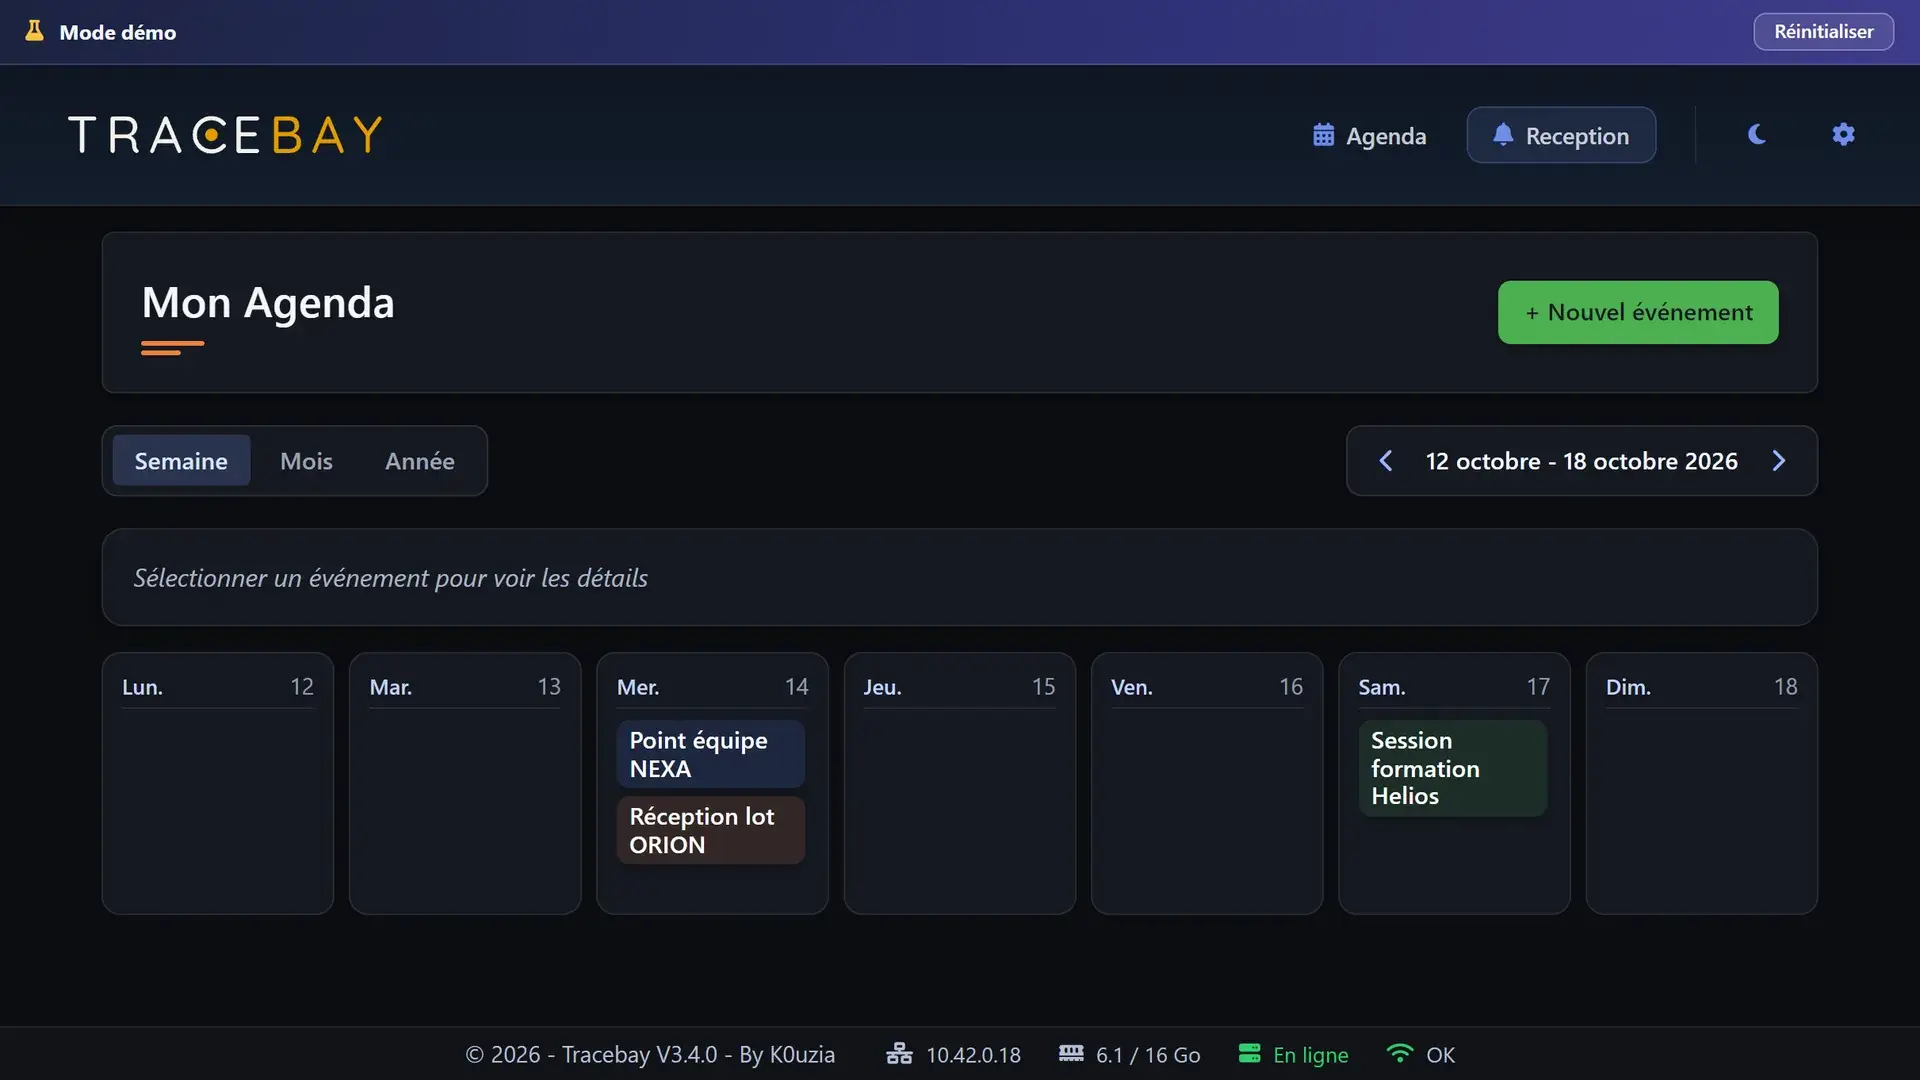Switch to Semaine view
Image resolution: width=1920 pixels, height=1080 pixels.
click(181, 461)
